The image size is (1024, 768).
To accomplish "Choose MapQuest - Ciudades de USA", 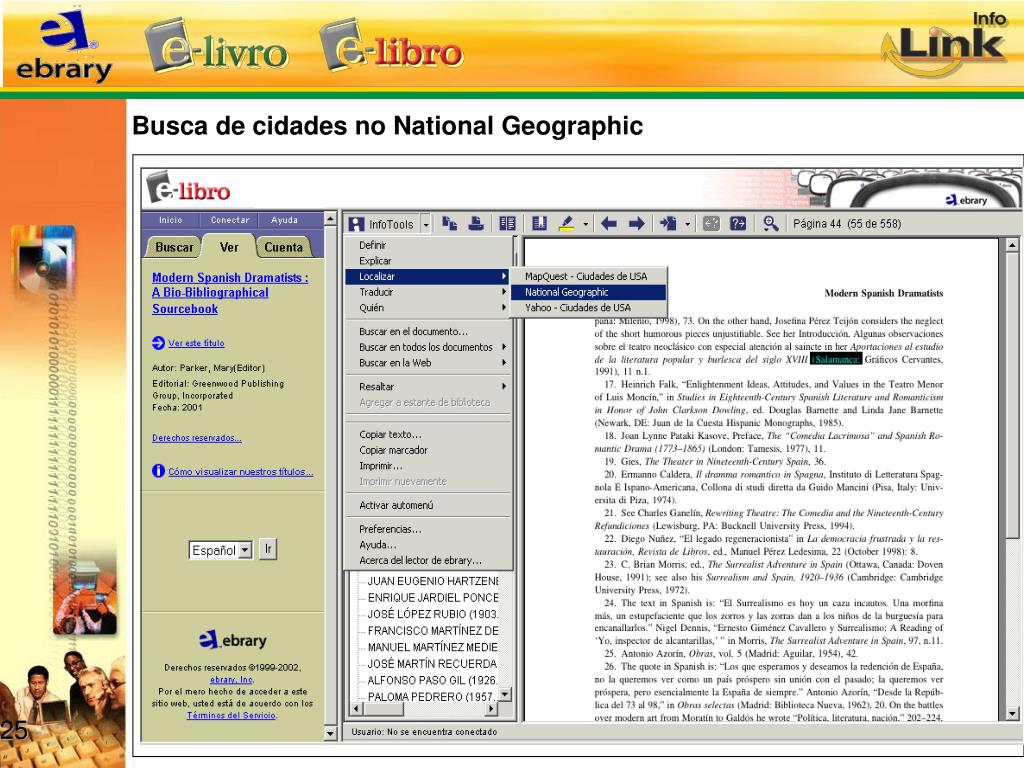I will [587, 276].
